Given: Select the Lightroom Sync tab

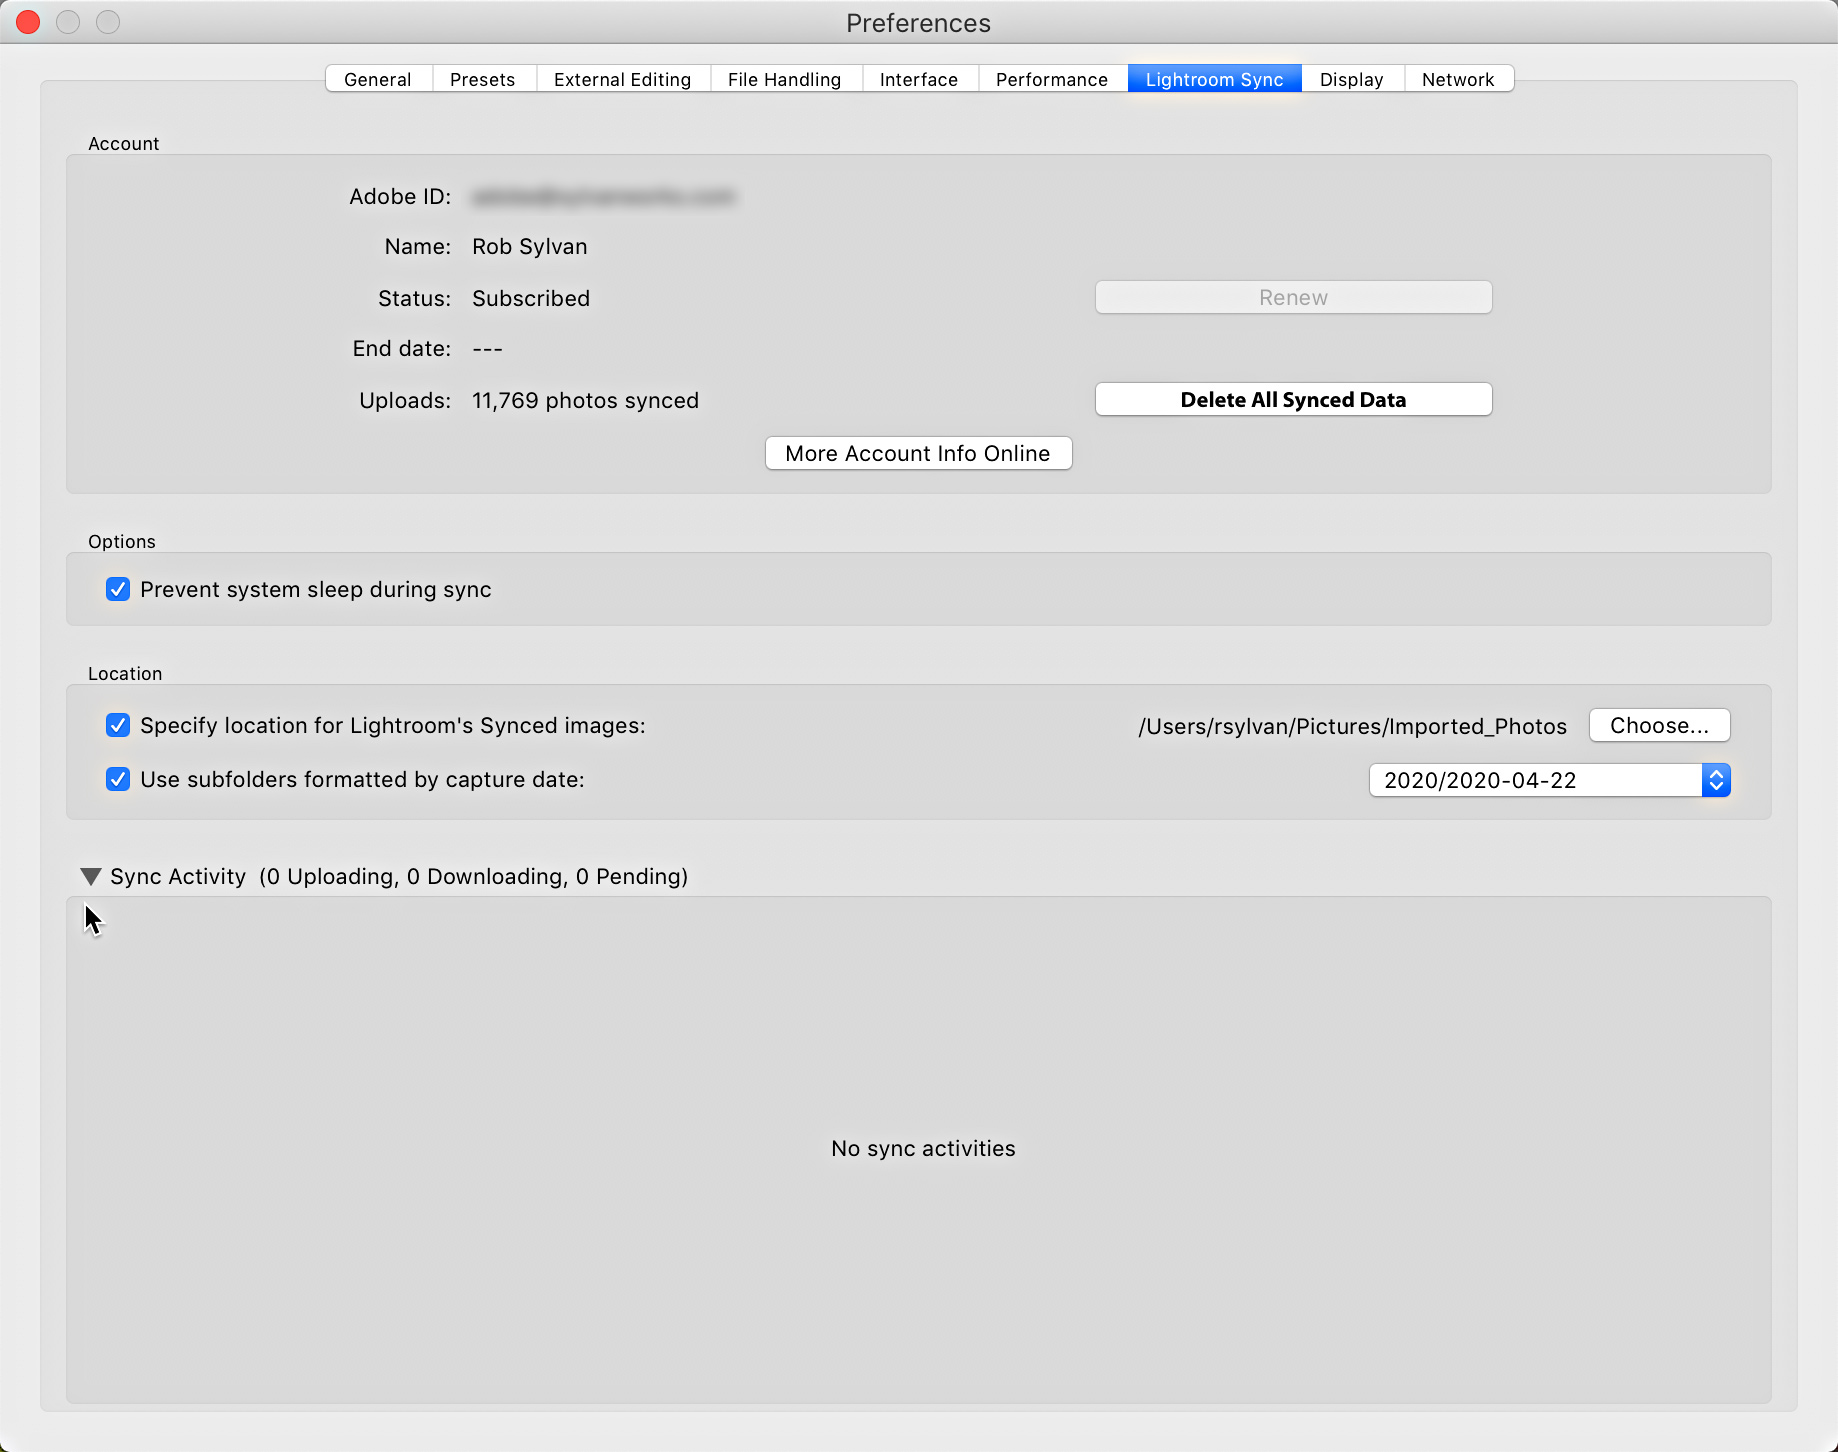Looking at the screenshot, I should pyautogui.click(x=1214, y=79).
